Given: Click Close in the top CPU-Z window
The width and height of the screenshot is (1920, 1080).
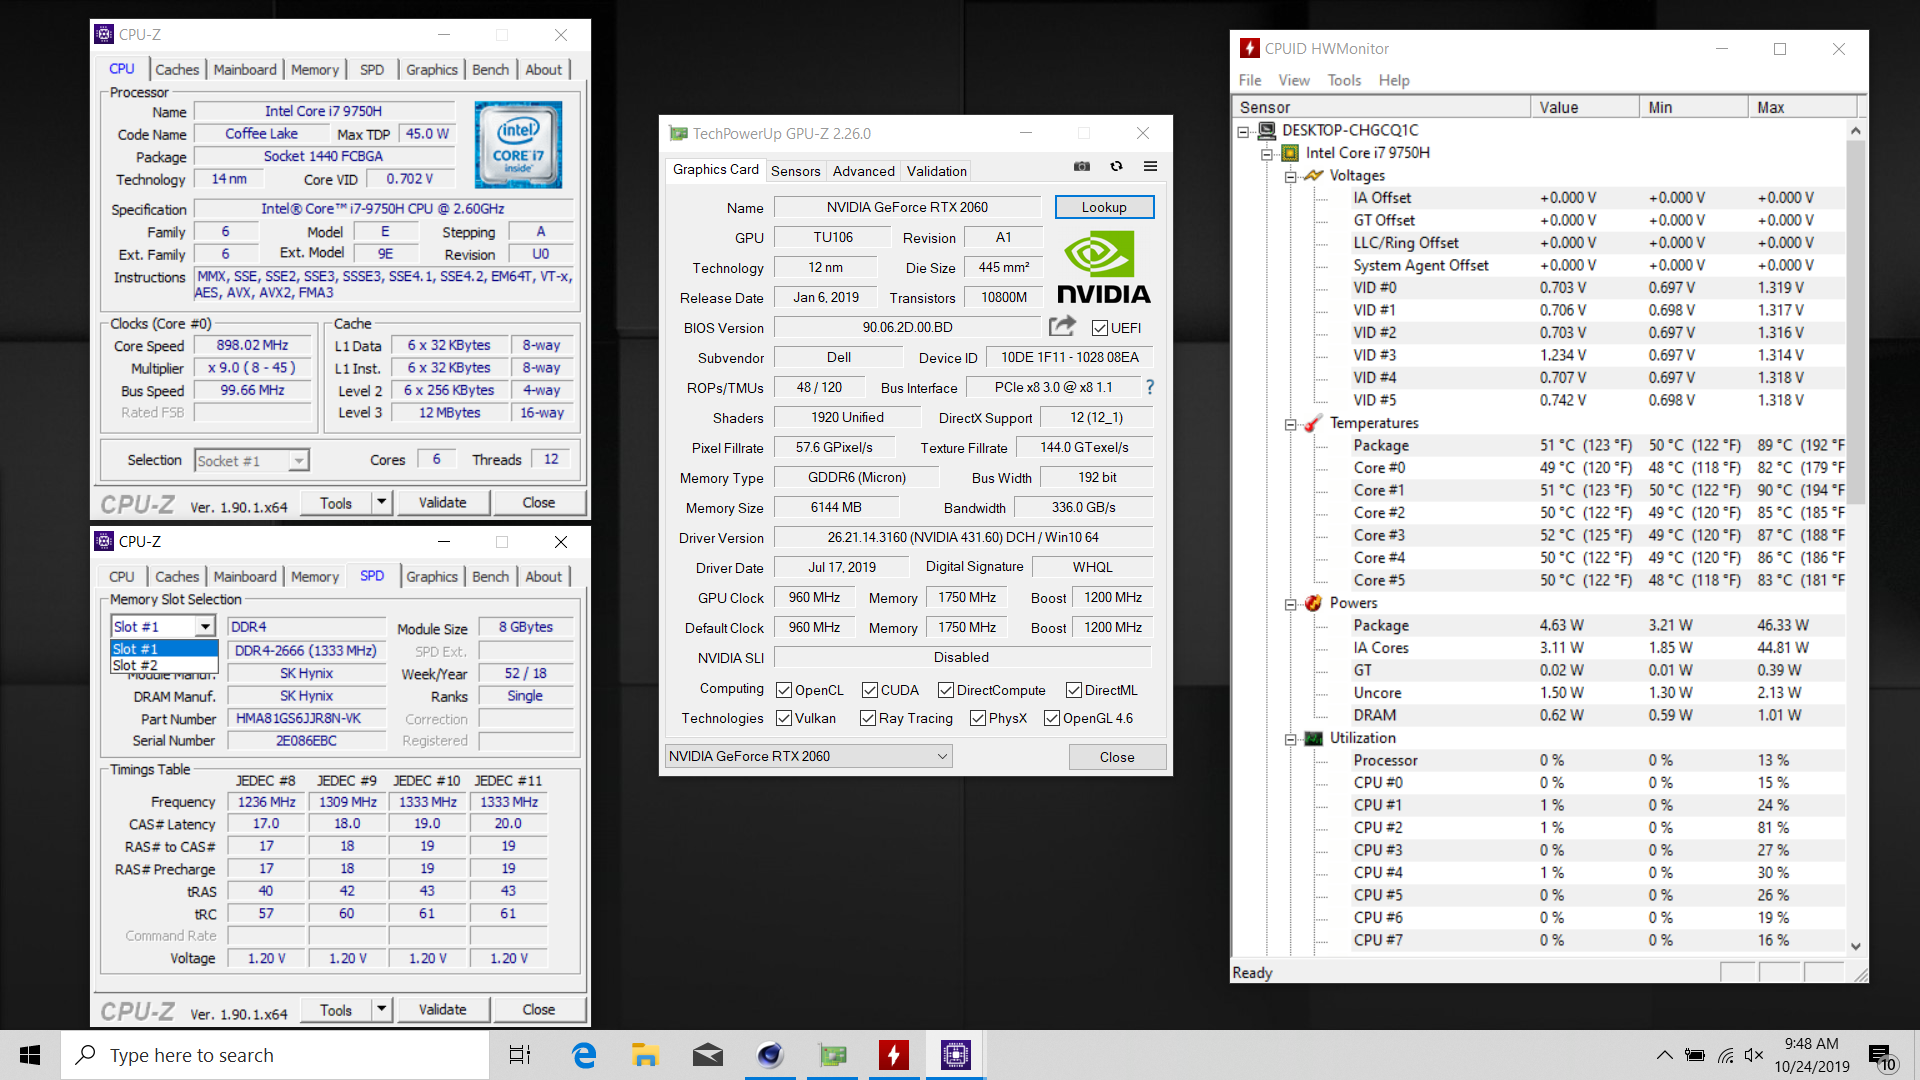Looking at the screenshot, I should [x=538, y=502].
